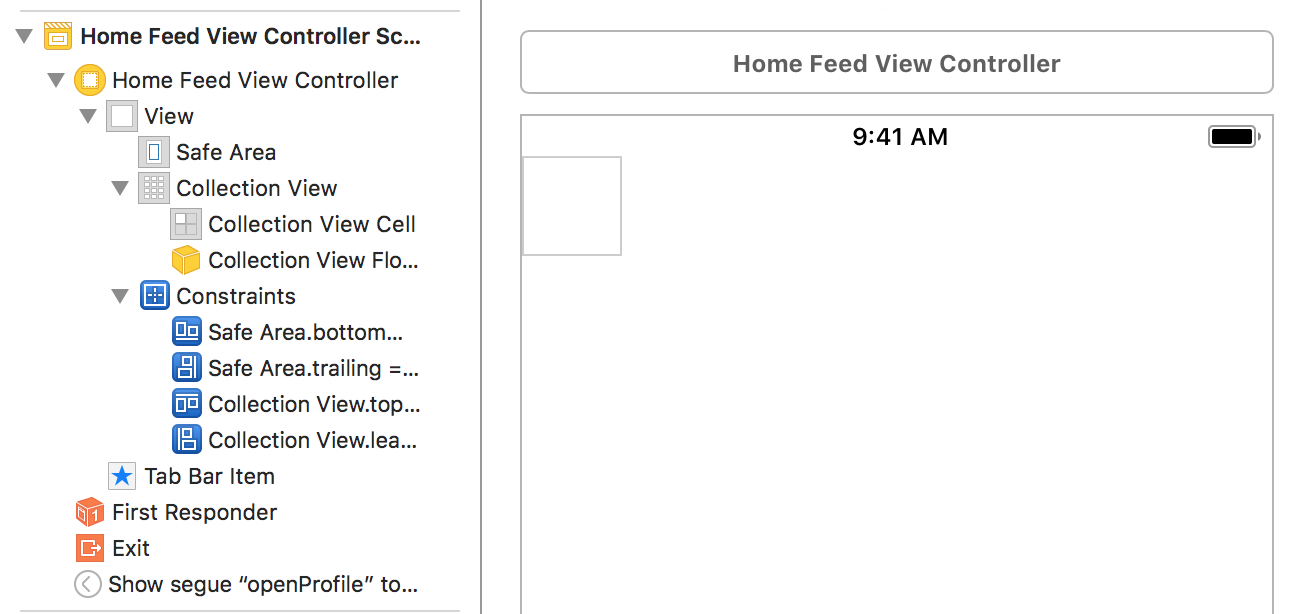Viewport: 1312px width, 614px height.
Task: Click the First Responder cube icon
Action: coord(90,512)
